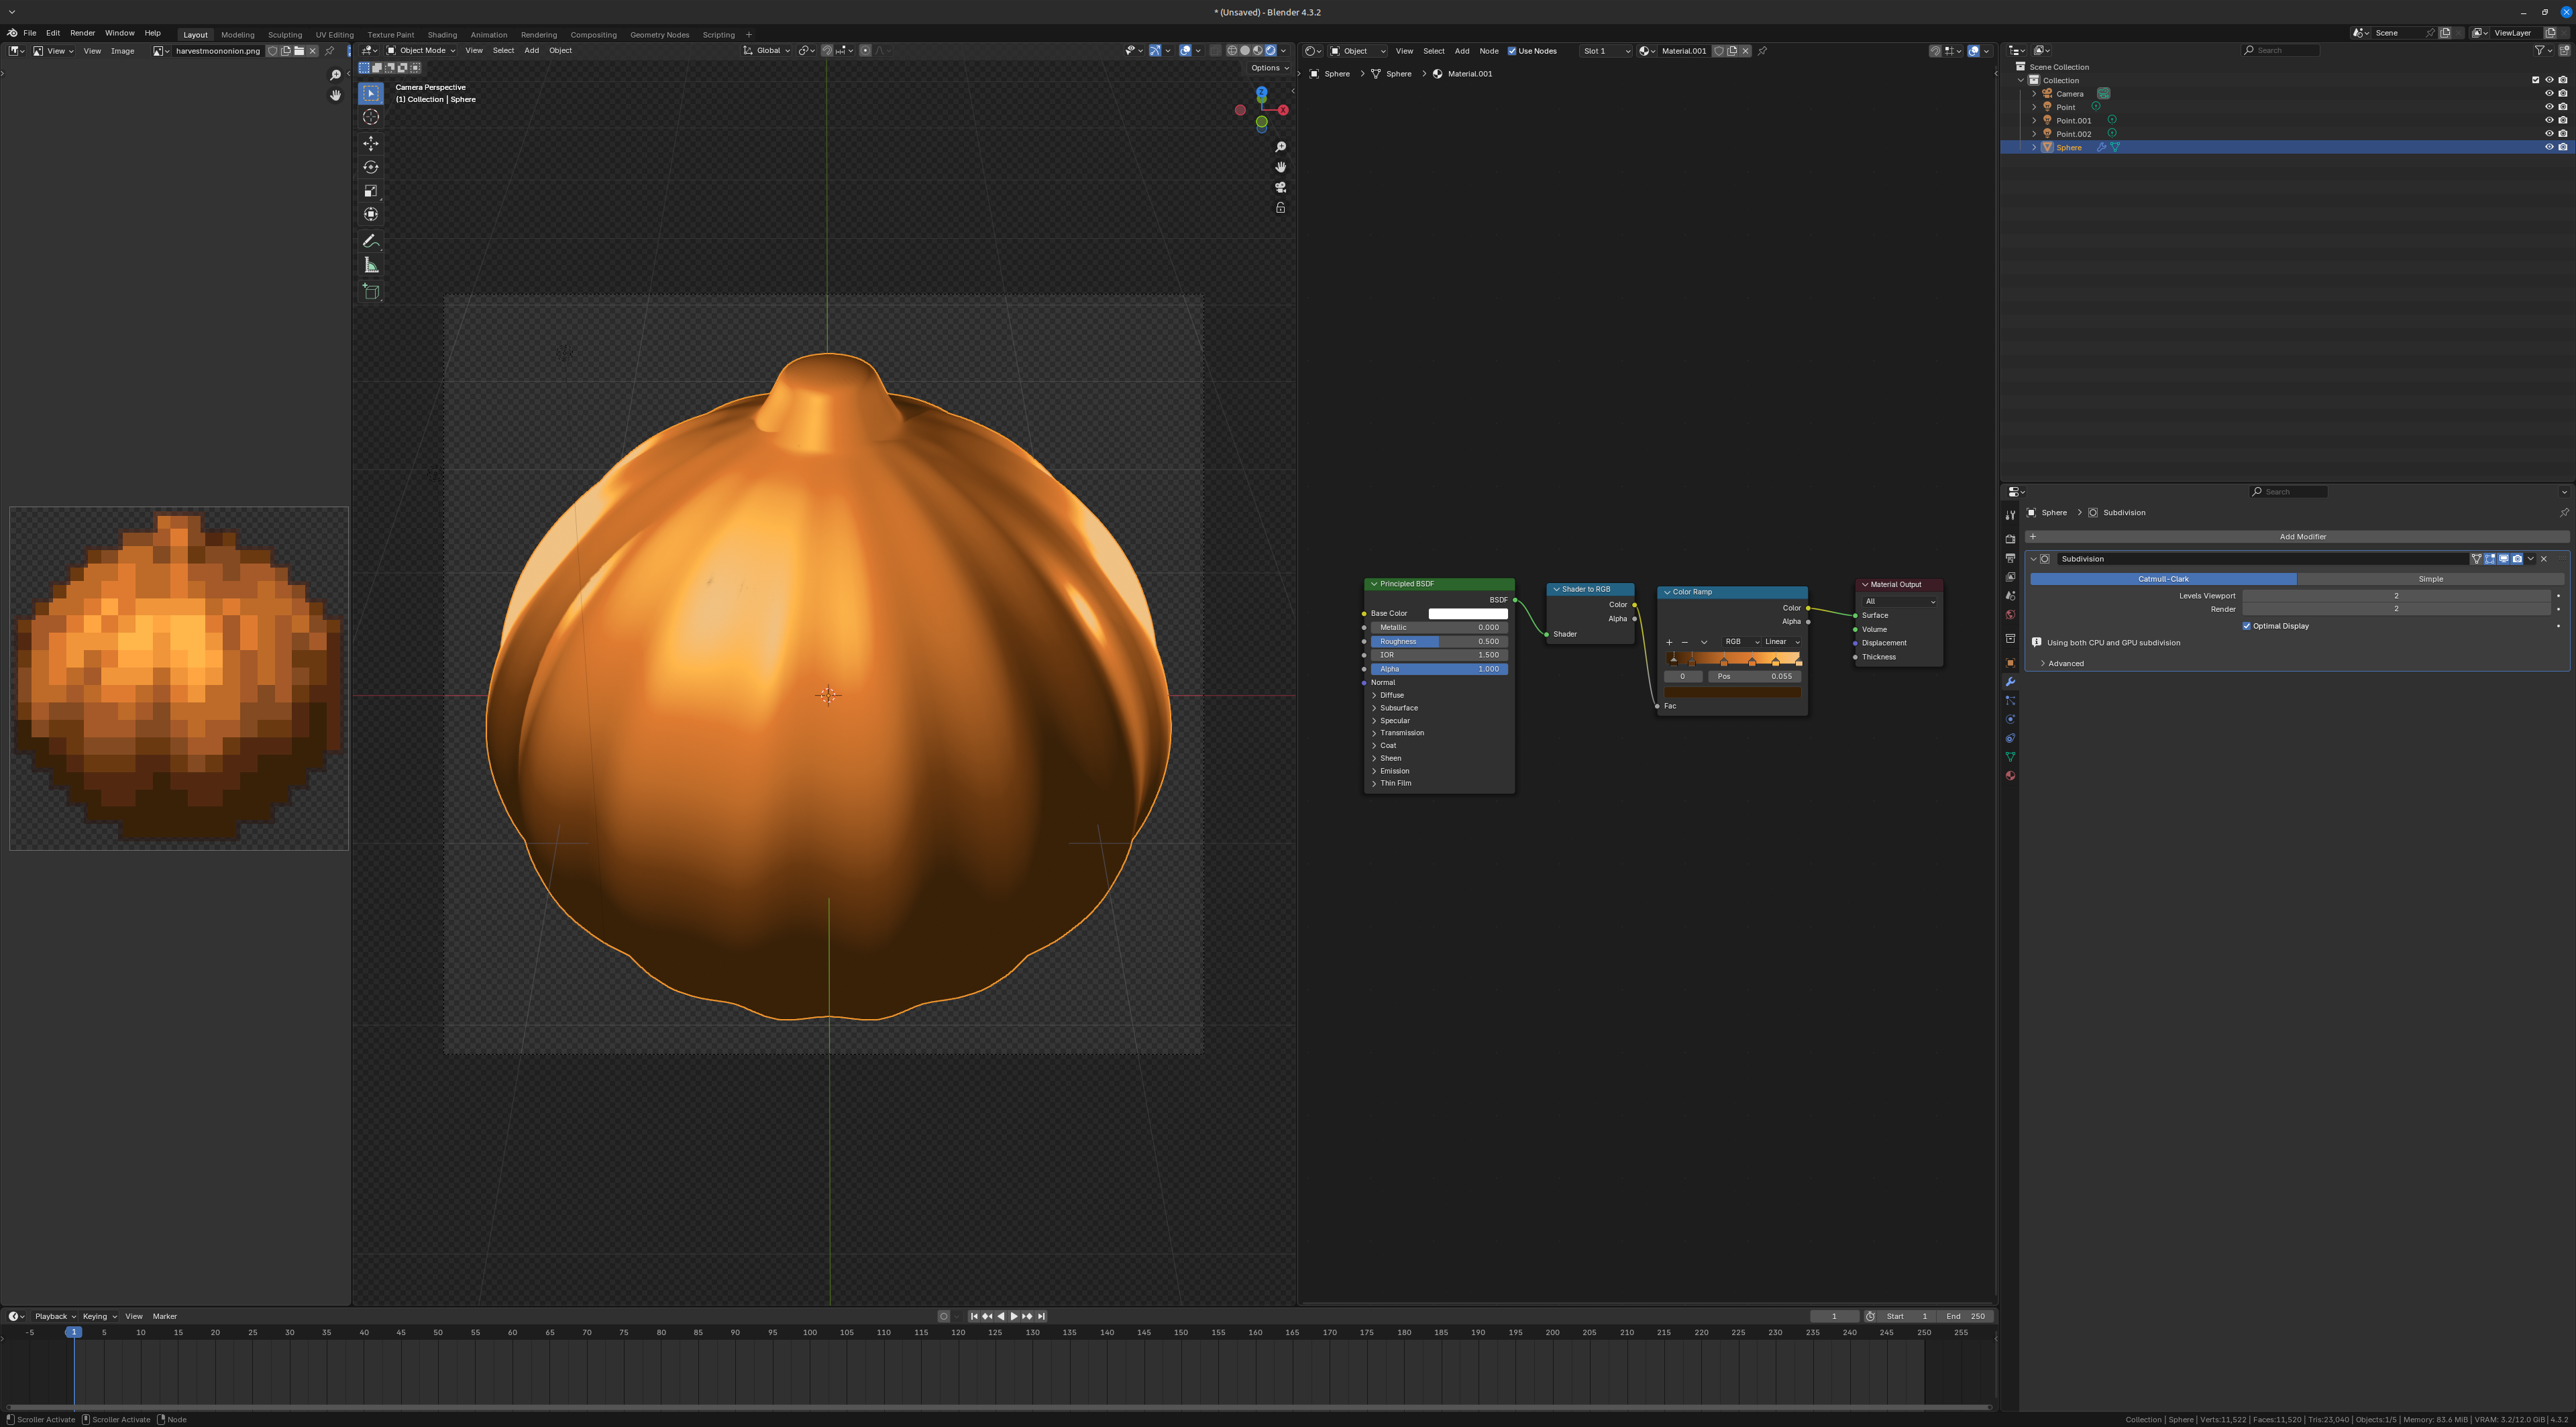Switch viewport to wireframe shading

[1232, 50]
